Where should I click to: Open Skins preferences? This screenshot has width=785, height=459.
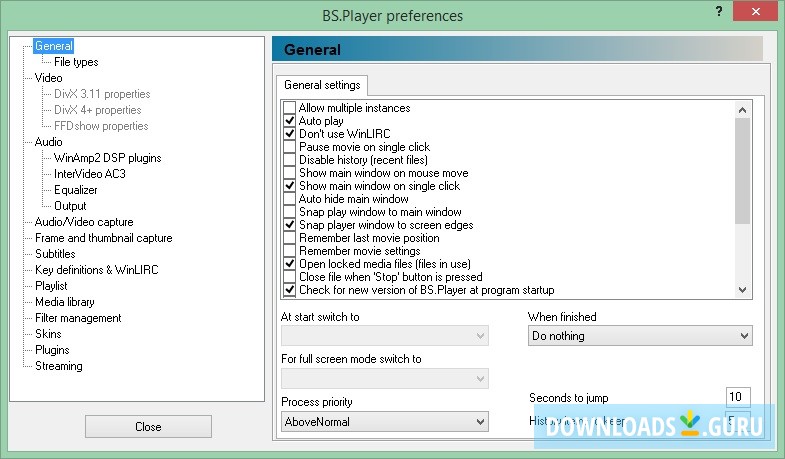(x=48, y=334)
